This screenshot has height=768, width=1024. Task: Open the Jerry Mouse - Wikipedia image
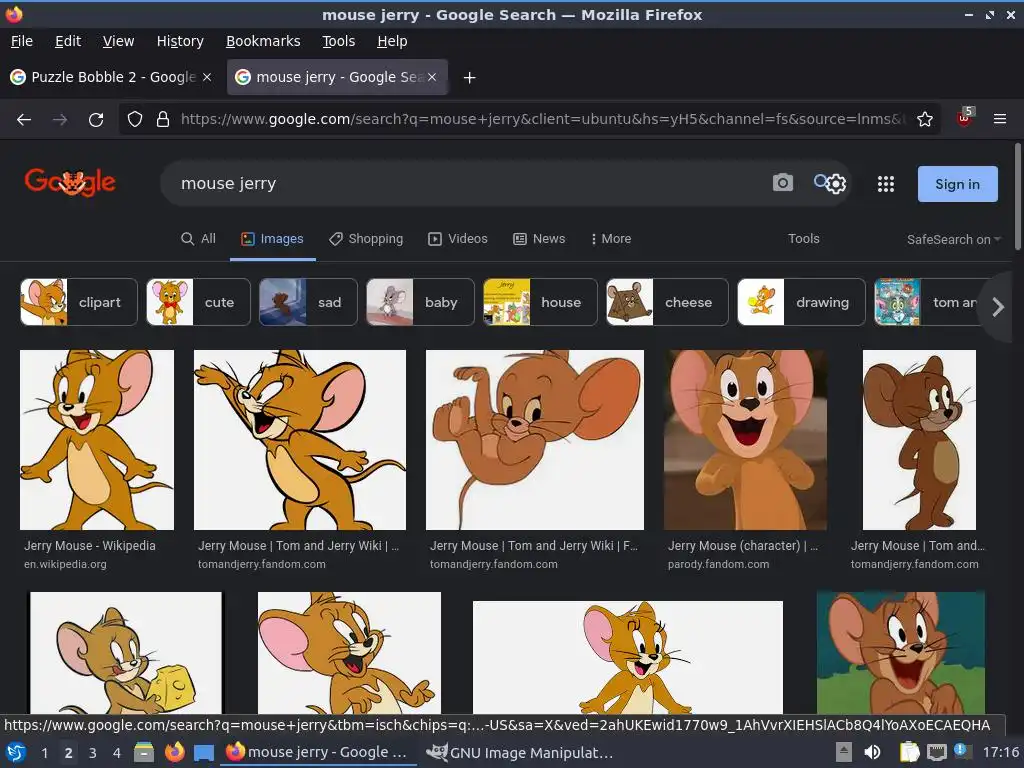tap(97, 440)
